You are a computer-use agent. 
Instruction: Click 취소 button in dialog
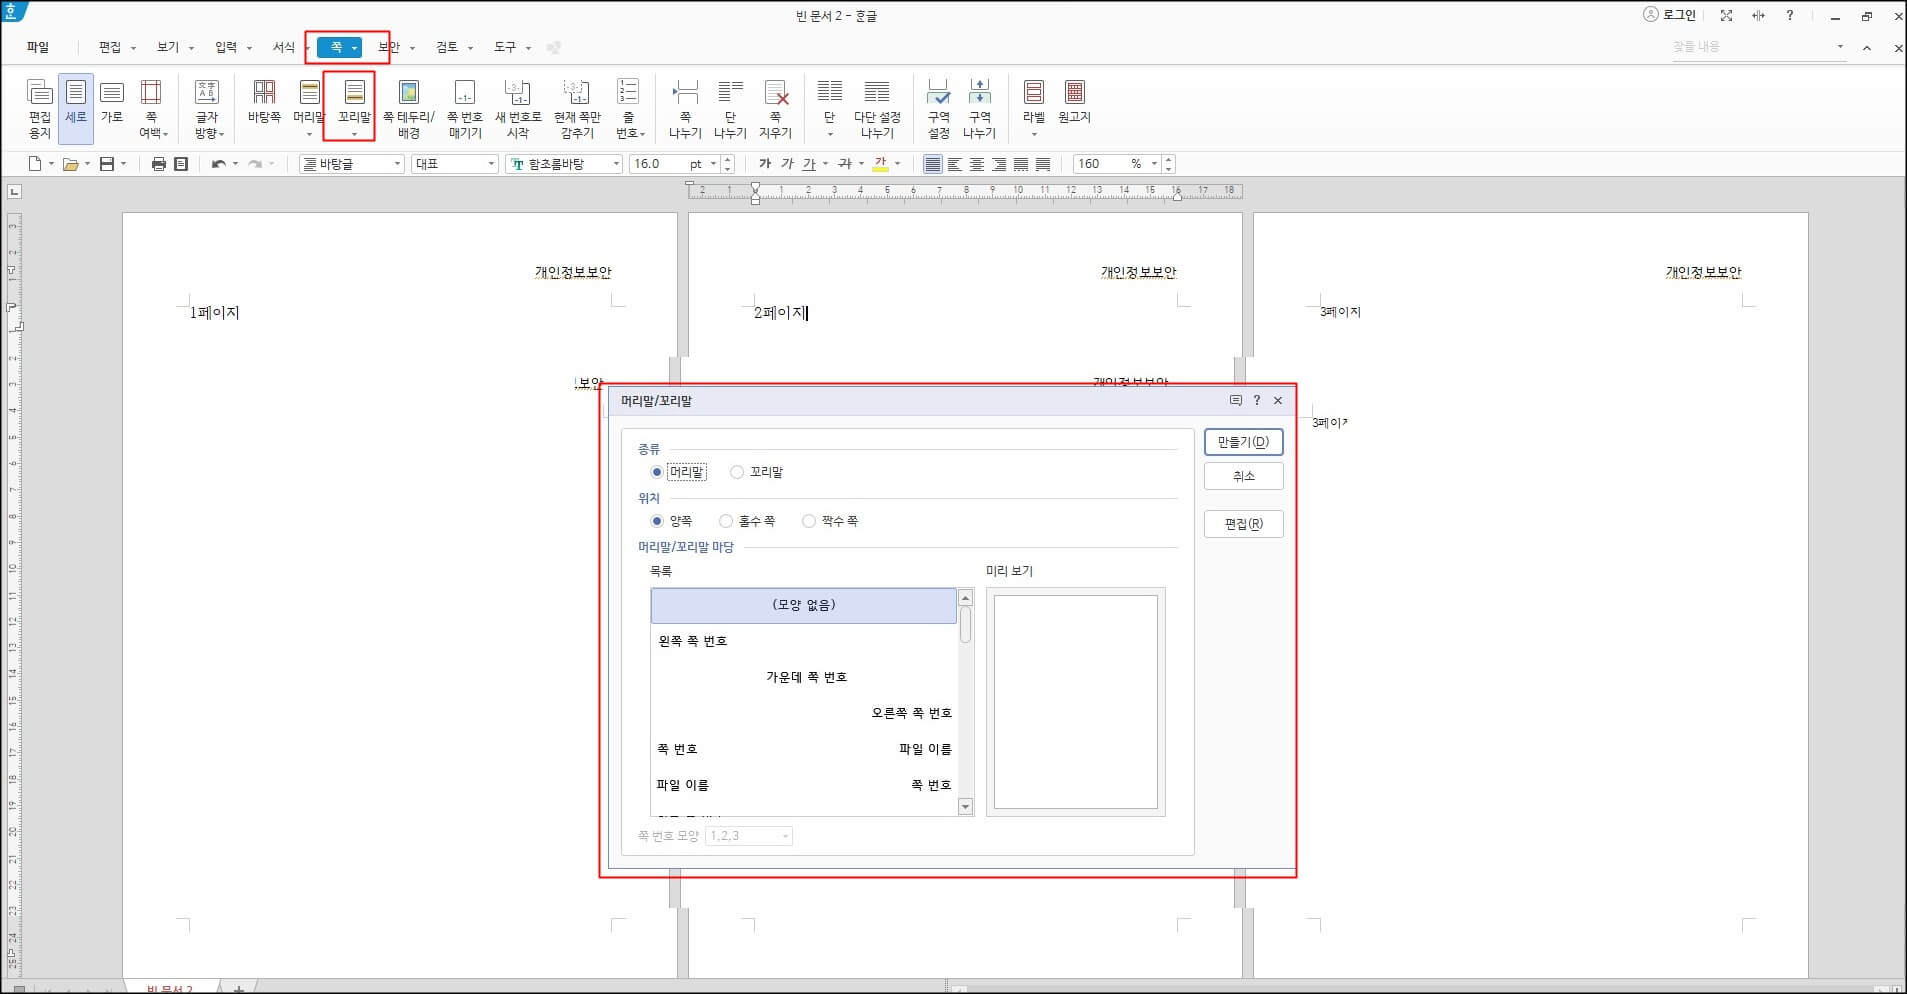(x=1243, y=476)
